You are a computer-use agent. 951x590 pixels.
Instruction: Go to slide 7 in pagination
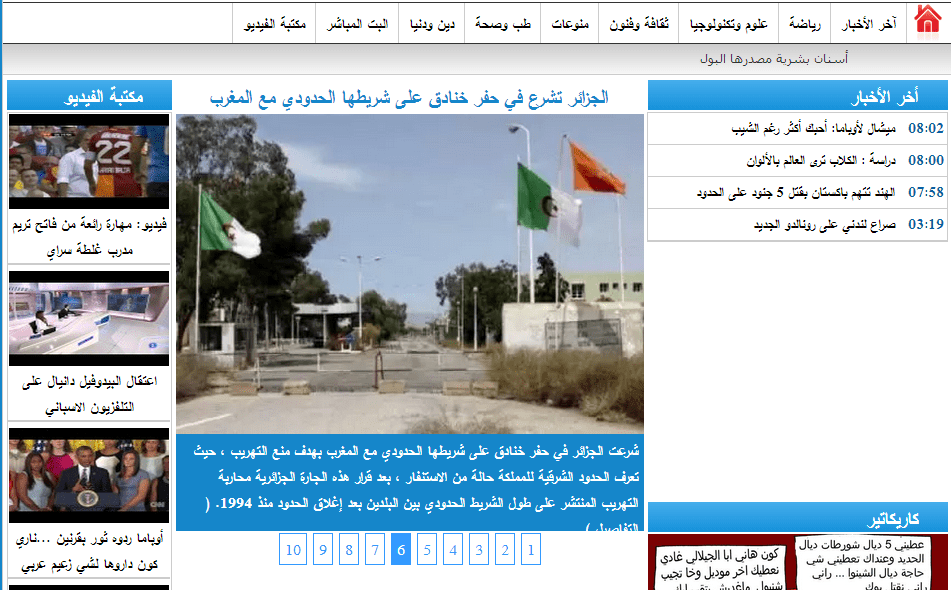(375, 549)
